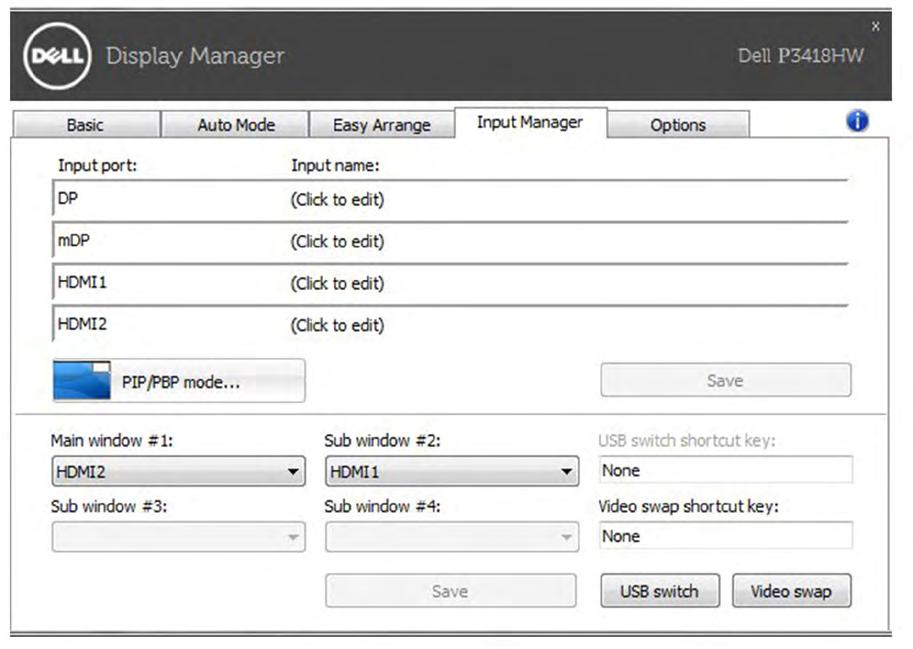Open the blue info icon
The image size is (913, 649).
click(x=857, y=121)
